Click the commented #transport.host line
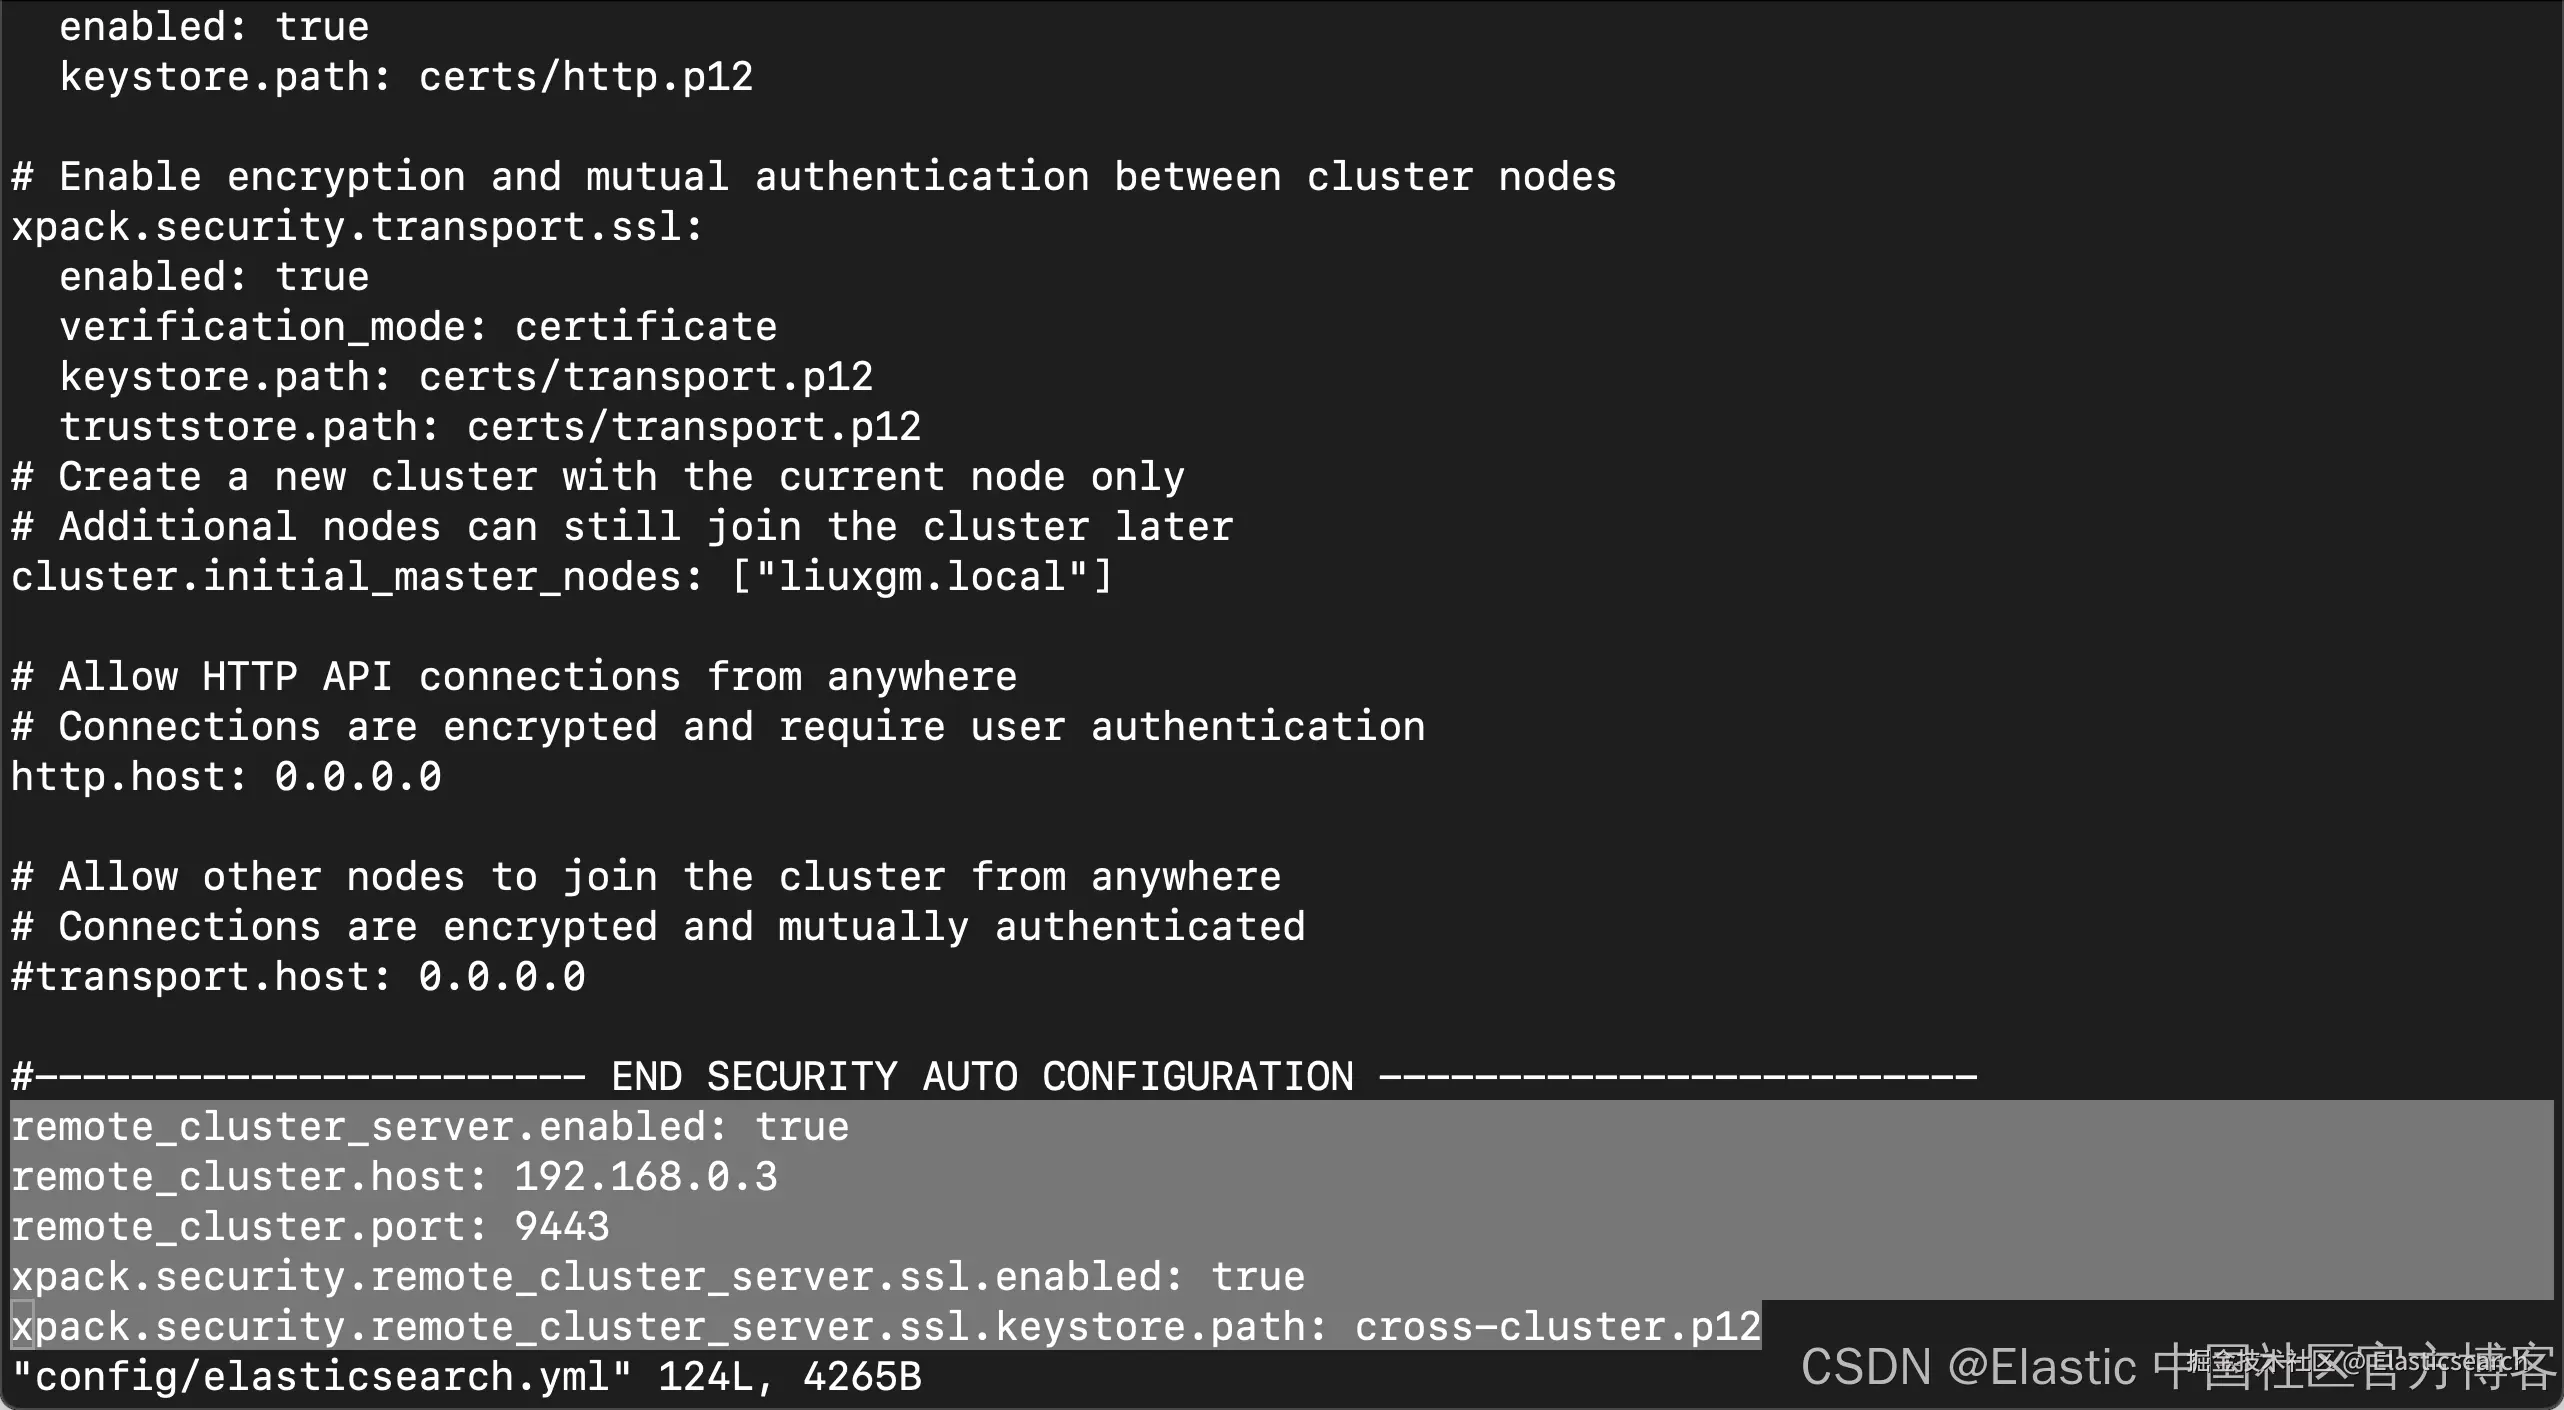 point(298,977)
